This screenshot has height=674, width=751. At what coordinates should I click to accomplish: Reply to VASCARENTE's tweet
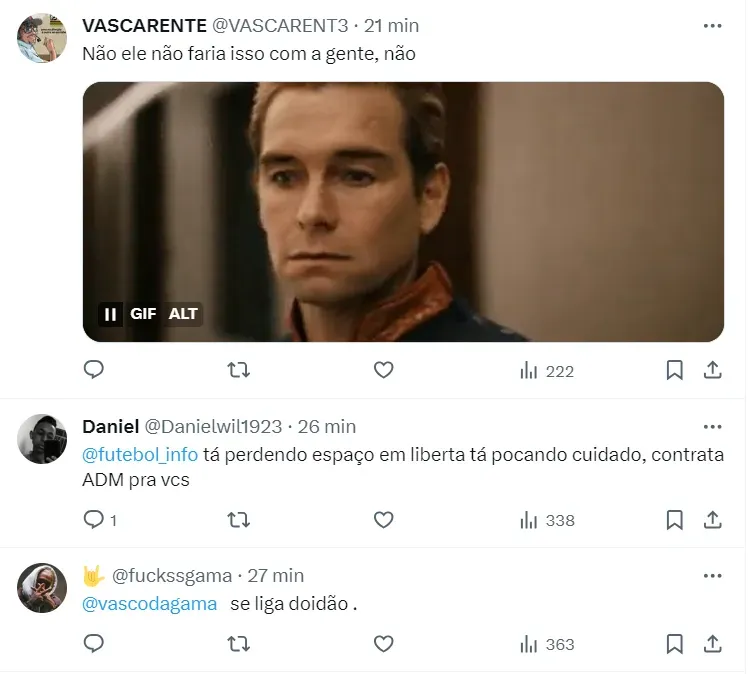coord(93,370)
